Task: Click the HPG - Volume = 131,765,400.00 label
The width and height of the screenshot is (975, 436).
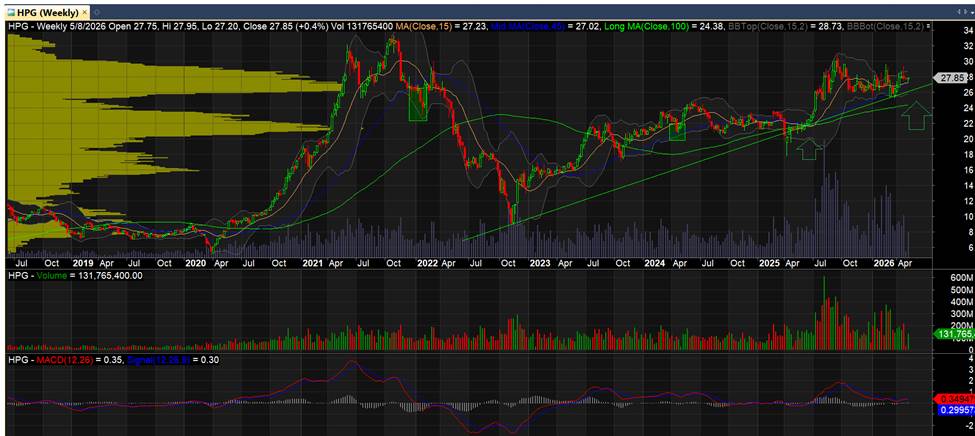Action: (x=75, y=275)
